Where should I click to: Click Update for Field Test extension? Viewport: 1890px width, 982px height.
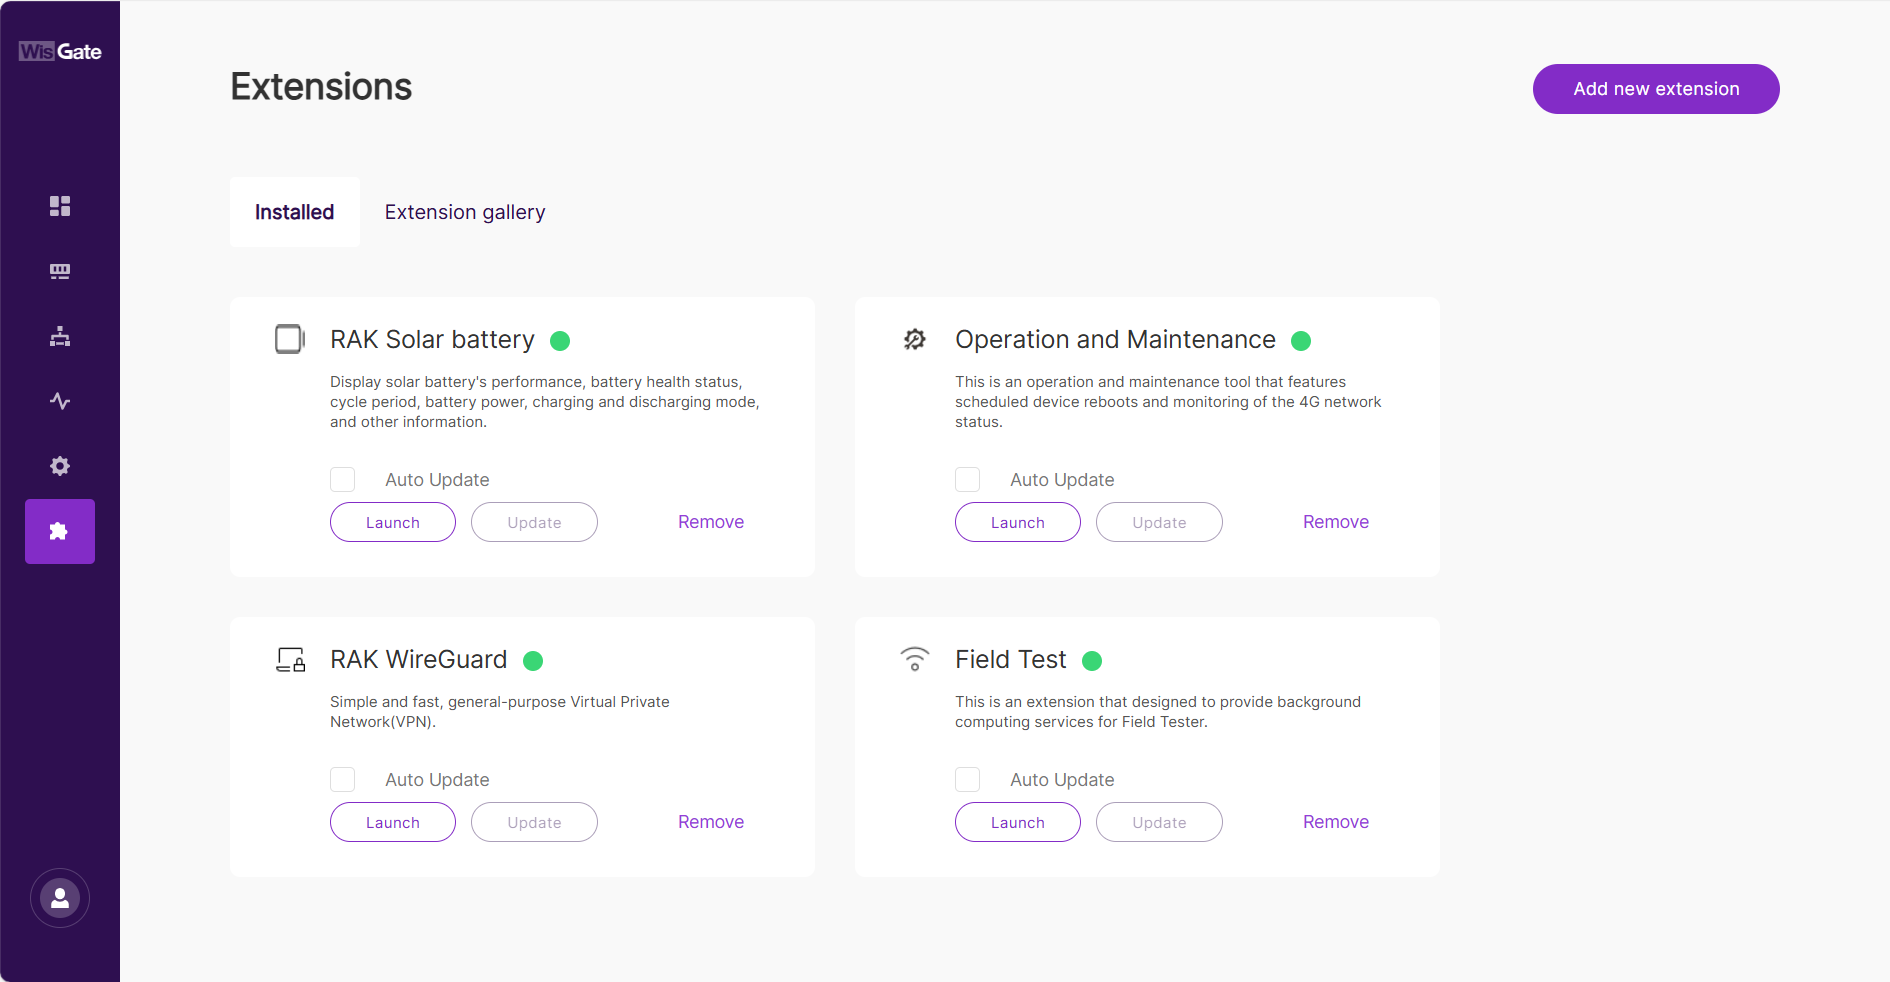pos(1159,822)
